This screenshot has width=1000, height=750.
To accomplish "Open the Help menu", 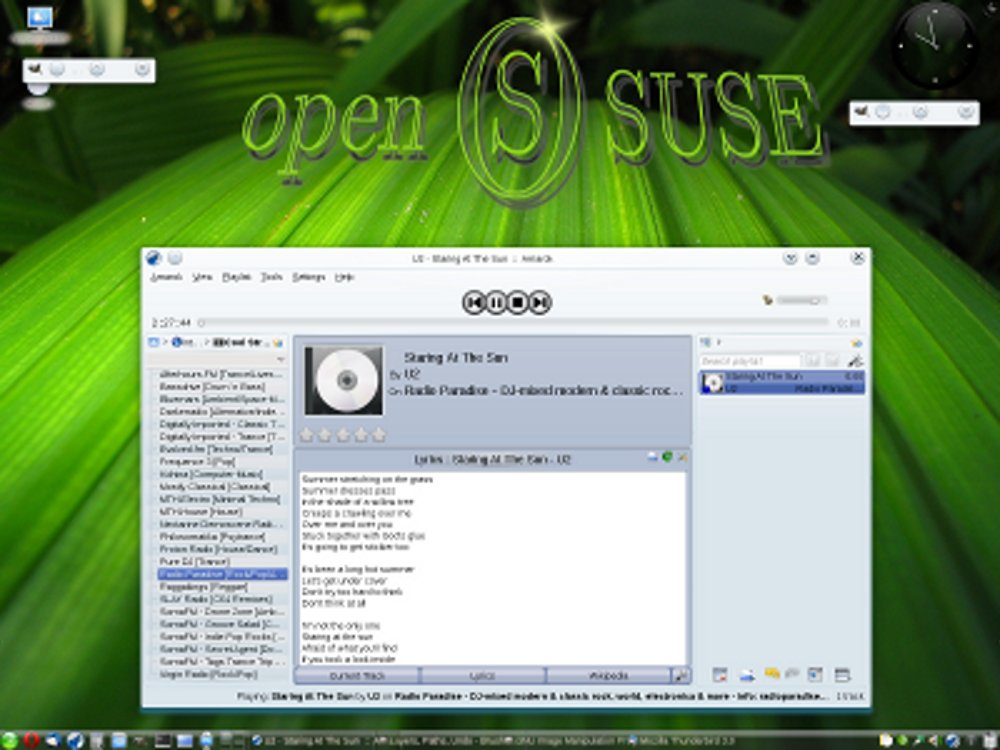I will (x=344, y=277).
